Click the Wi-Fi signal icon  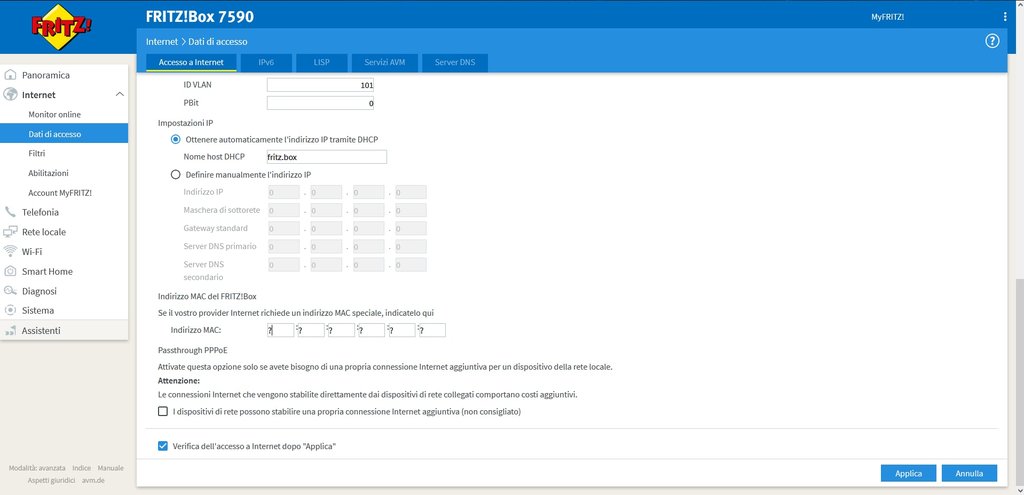10,251
